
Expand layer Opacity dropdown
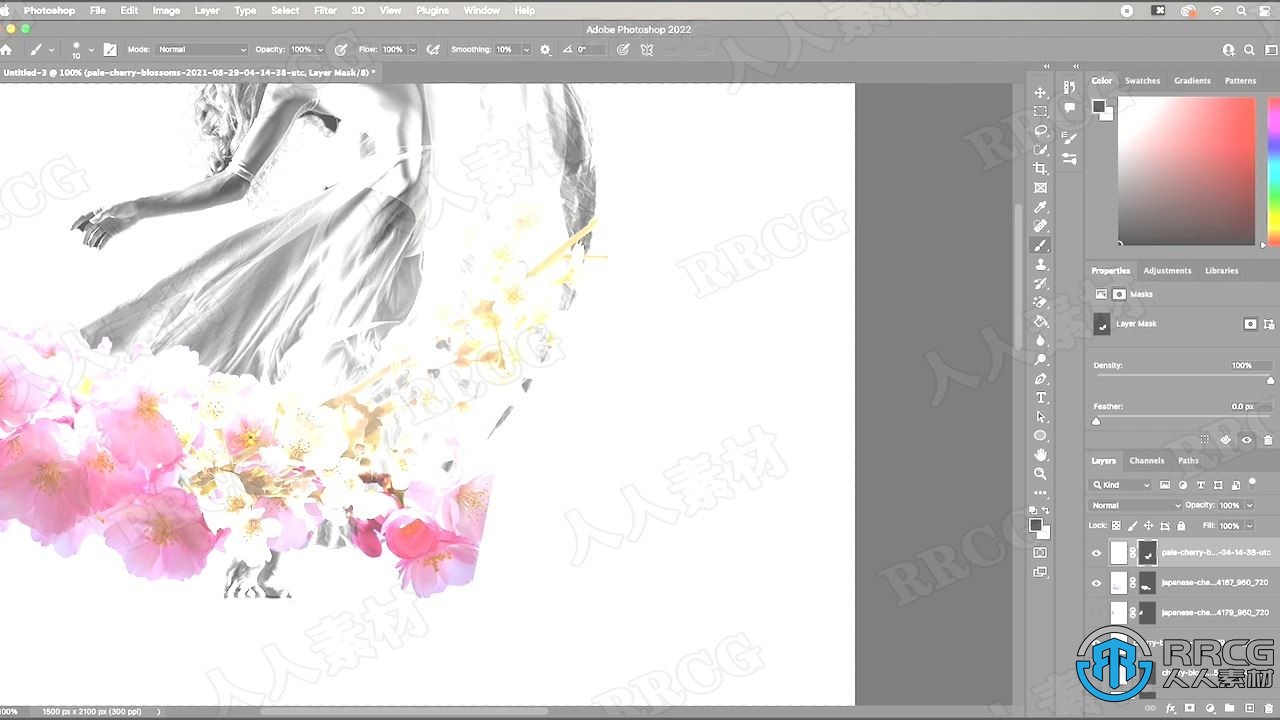pyautogui.click(x=1250, y=505)
